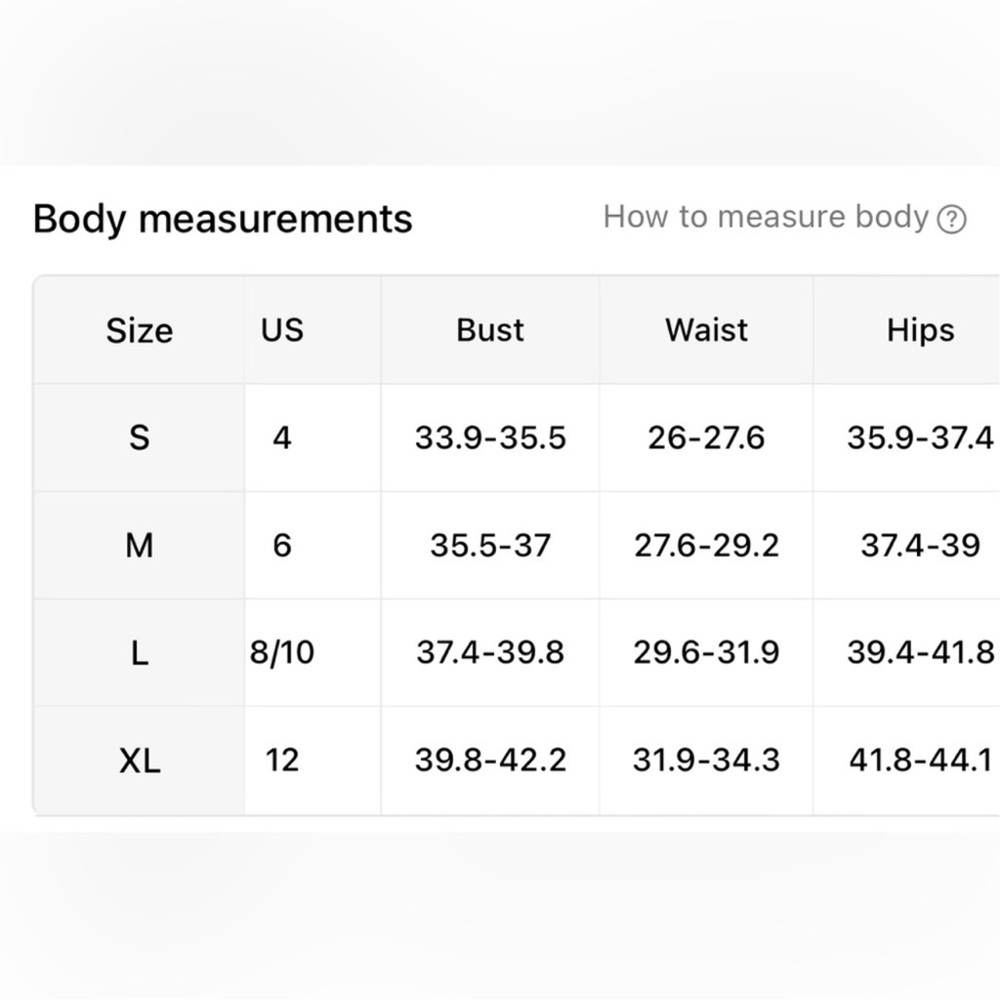The image size is (1000, 1000).
Task: Click waist value 29.6-31.9
Action: tap(706, 652)
